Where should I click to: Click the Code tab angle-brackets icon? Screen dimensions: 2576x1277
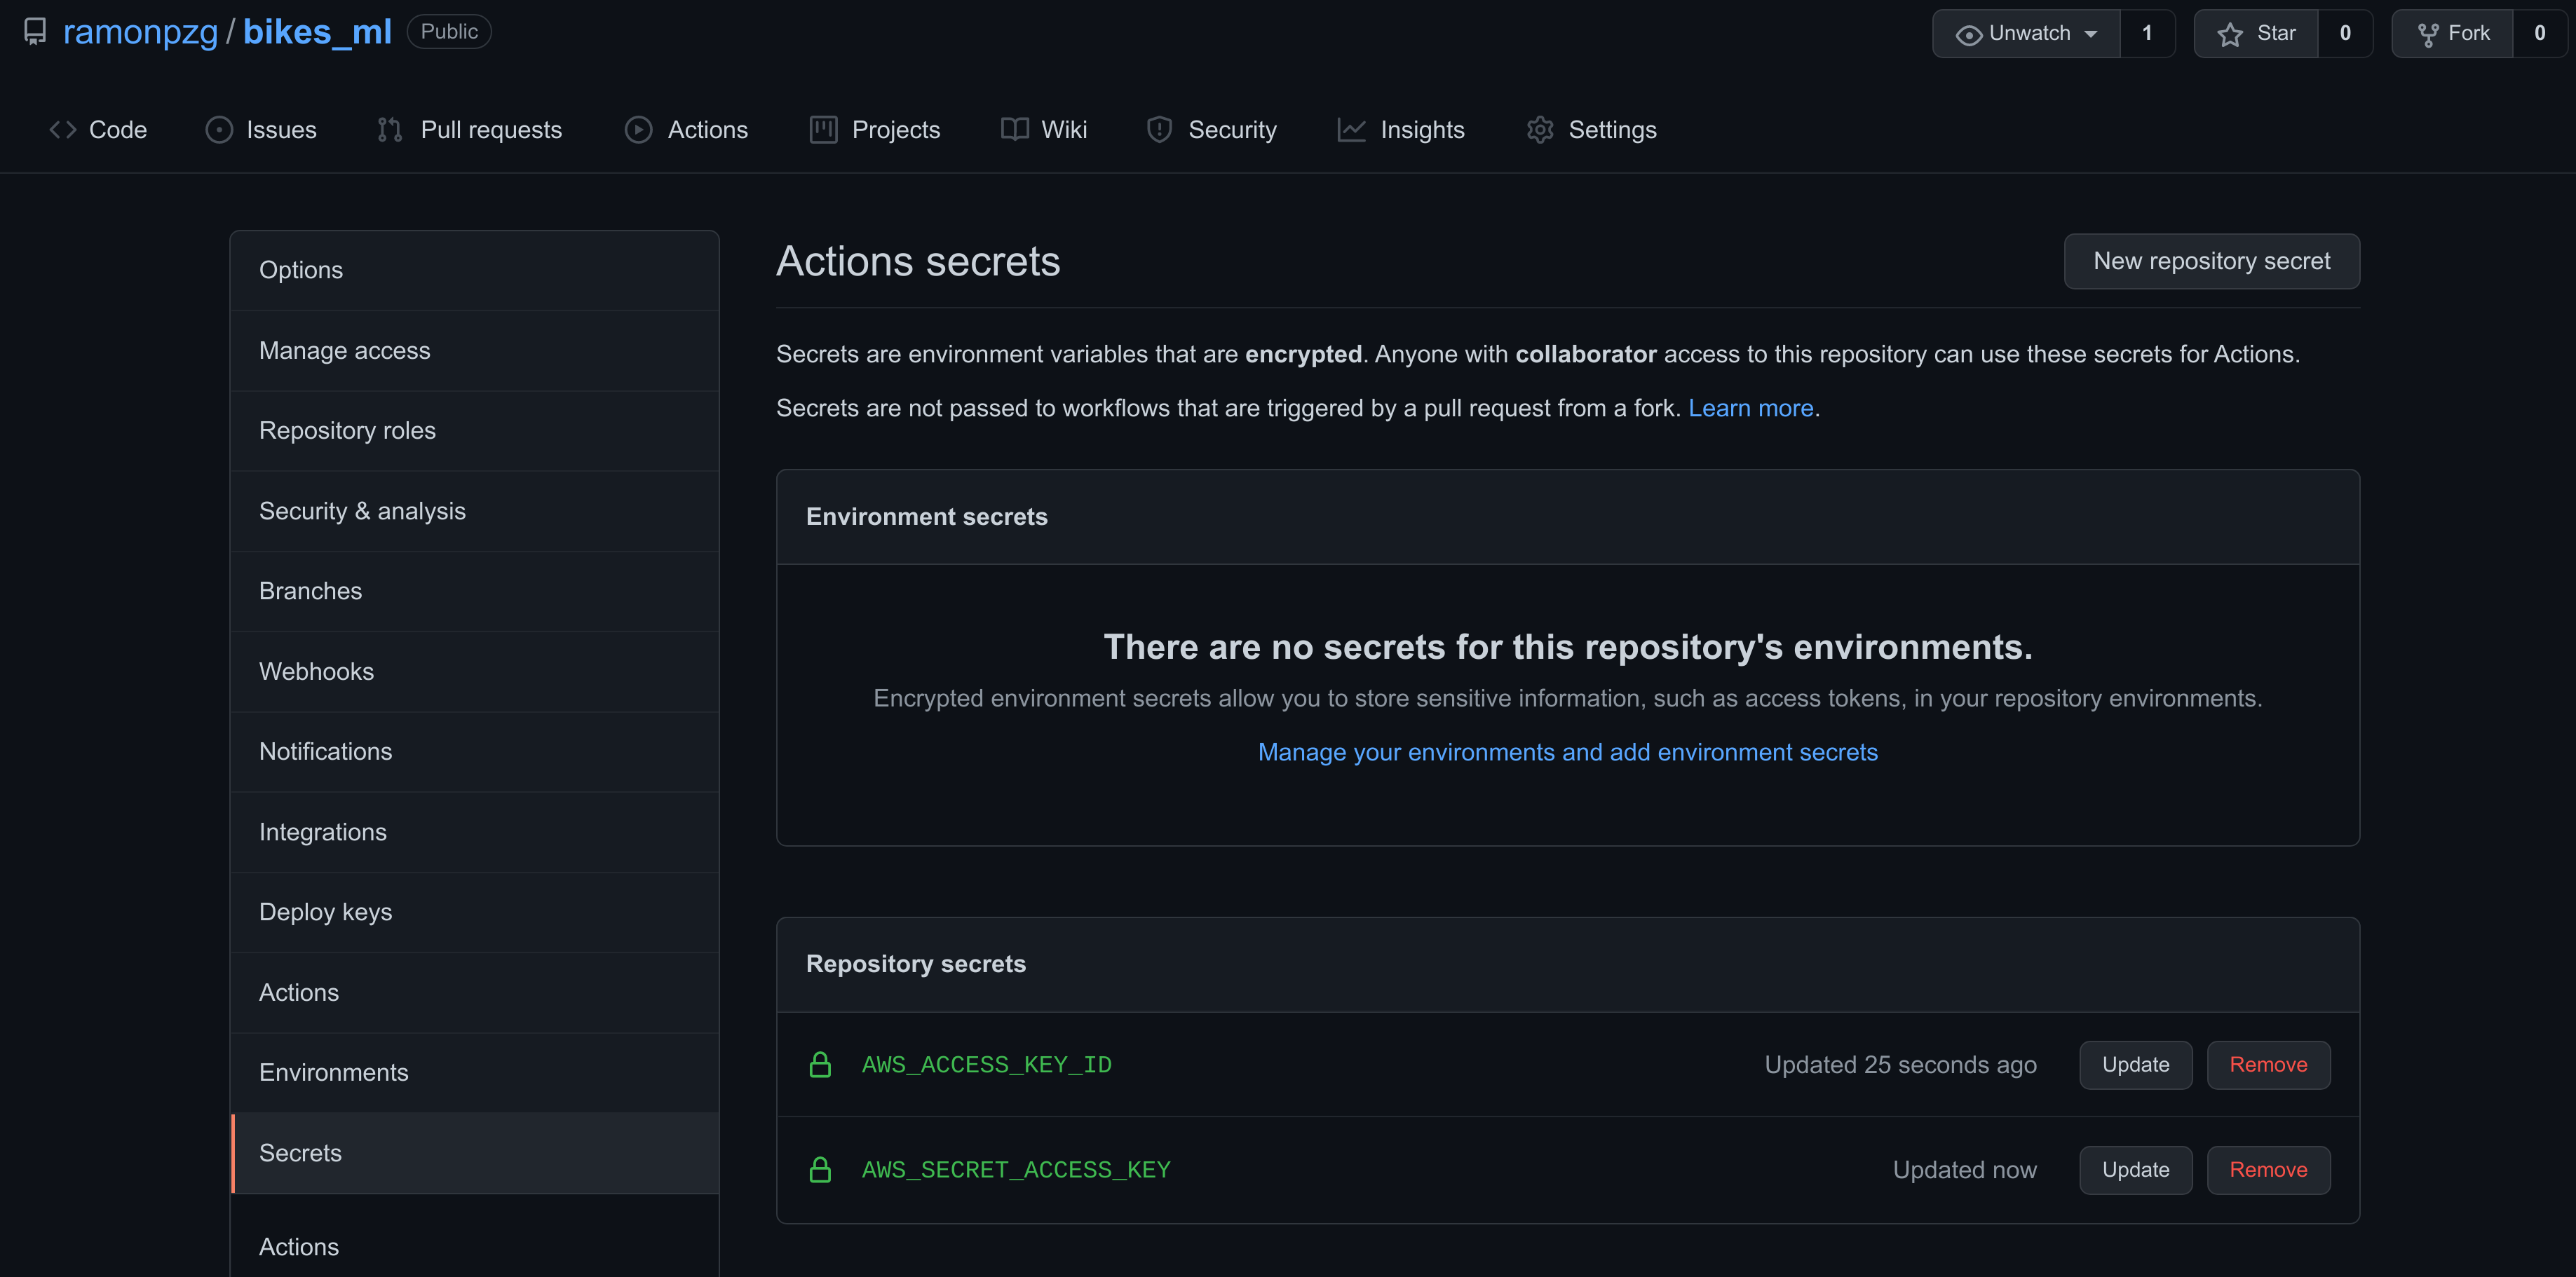click(x=63, y=130)
